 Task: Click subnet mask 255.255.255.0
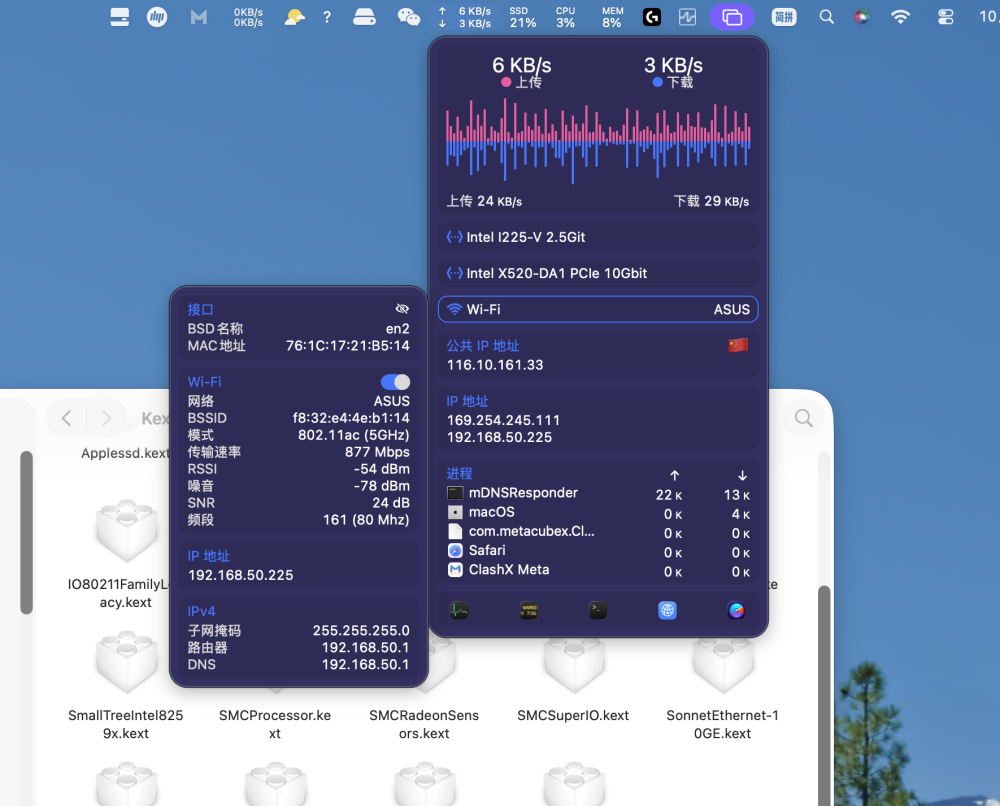361,631
